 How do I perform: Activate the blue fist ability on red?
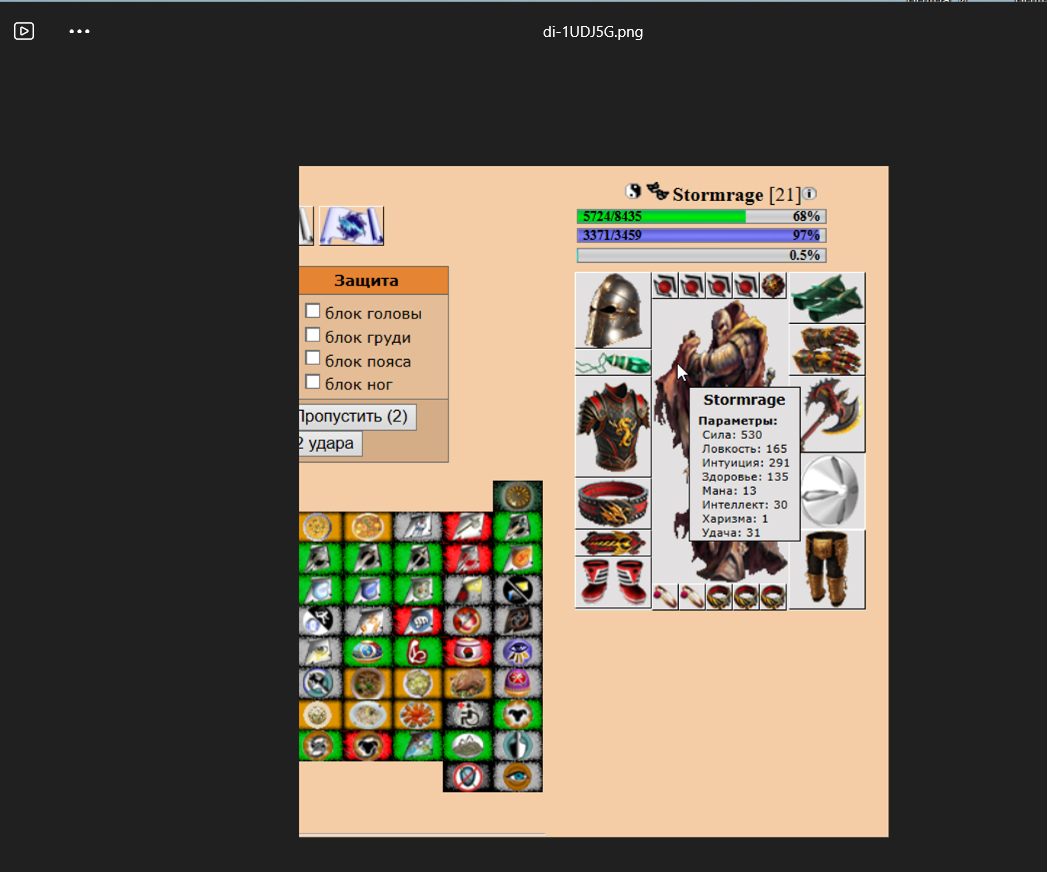[417, 621]
